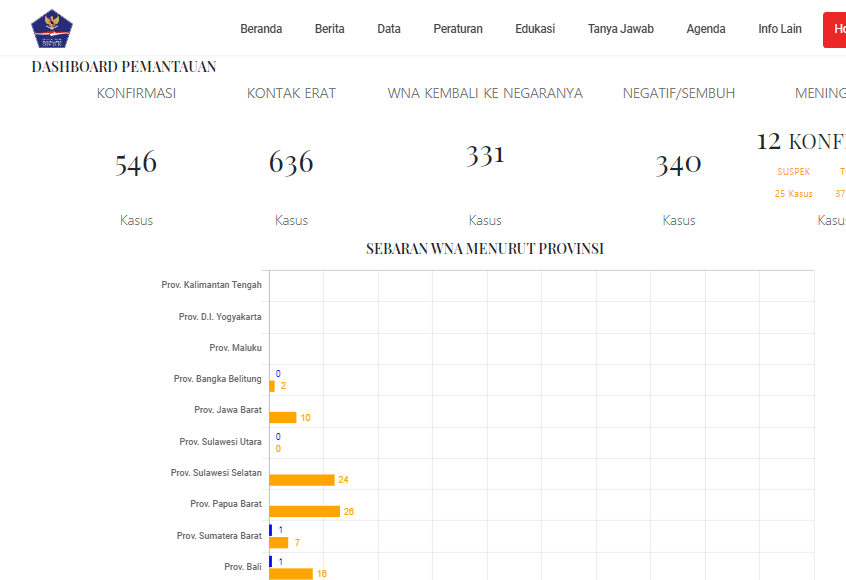Open the Data menu
846x580 pixels.
[x=389, y=29]
